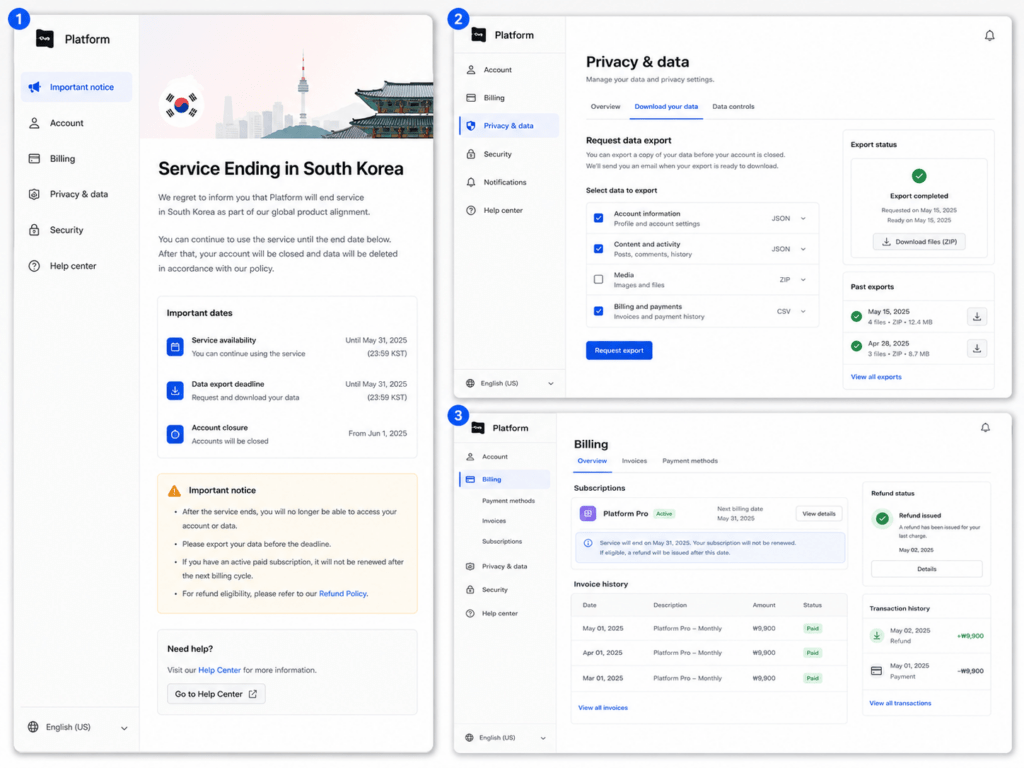1024x768 pixels.
Task: Click the Data export deadline download icon
Action: [x=175, y=391]
